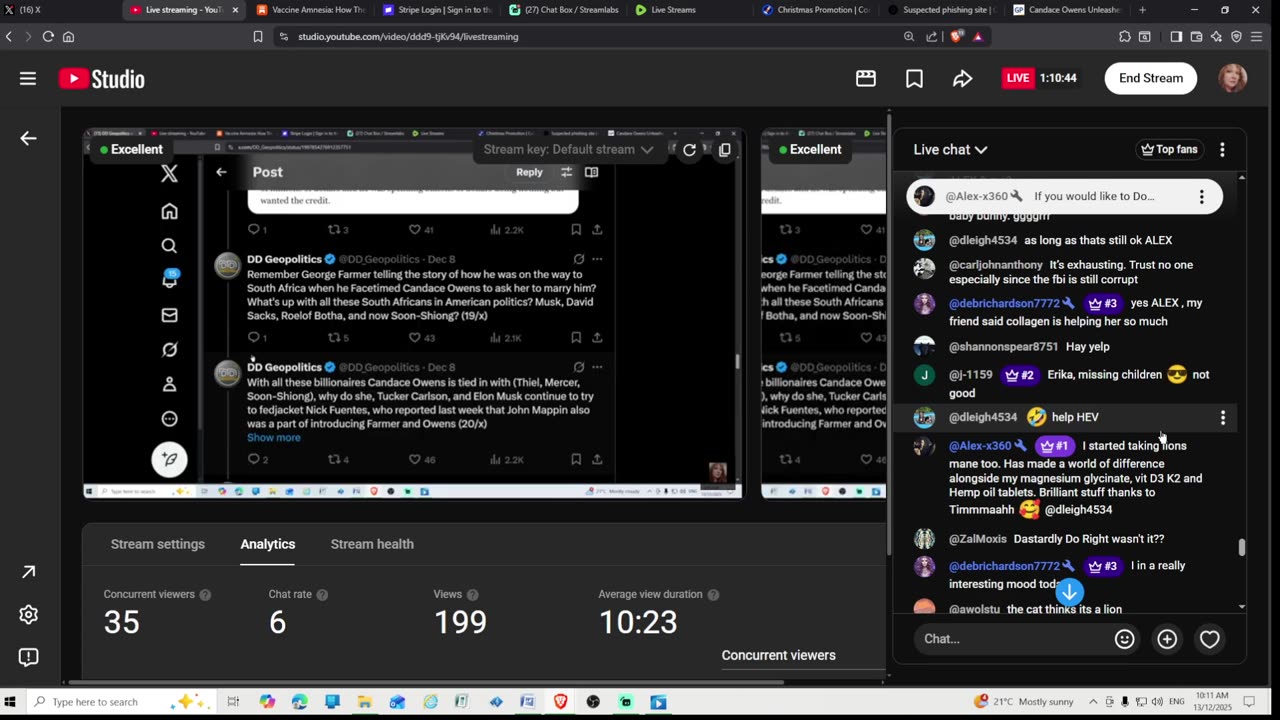Open the weather widget 21°C Mostly sunny
The width and height of the screenshot is (1280, 720).
click(x=1024, y=702)
